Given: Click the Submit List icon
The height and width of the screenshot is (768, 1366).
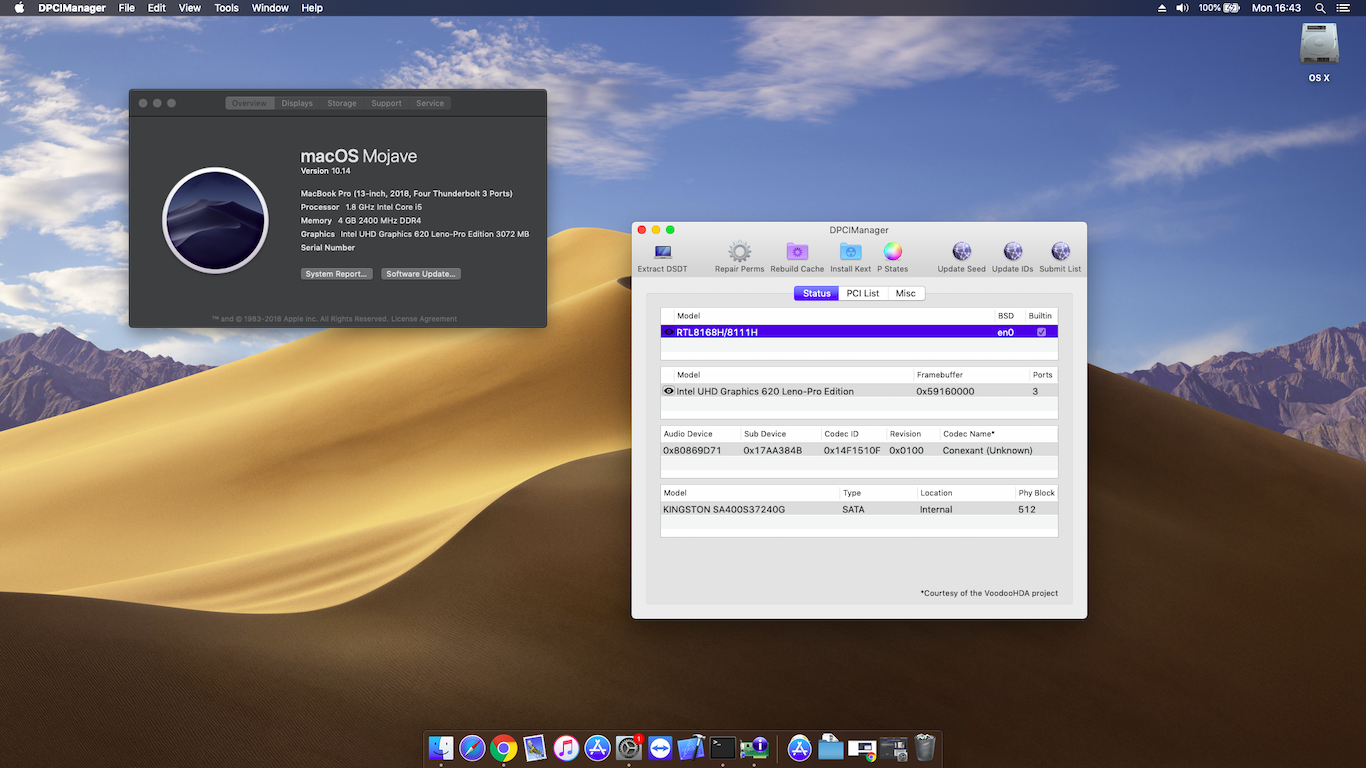Looking at the screenshot, I should (x=1059, y=251).
